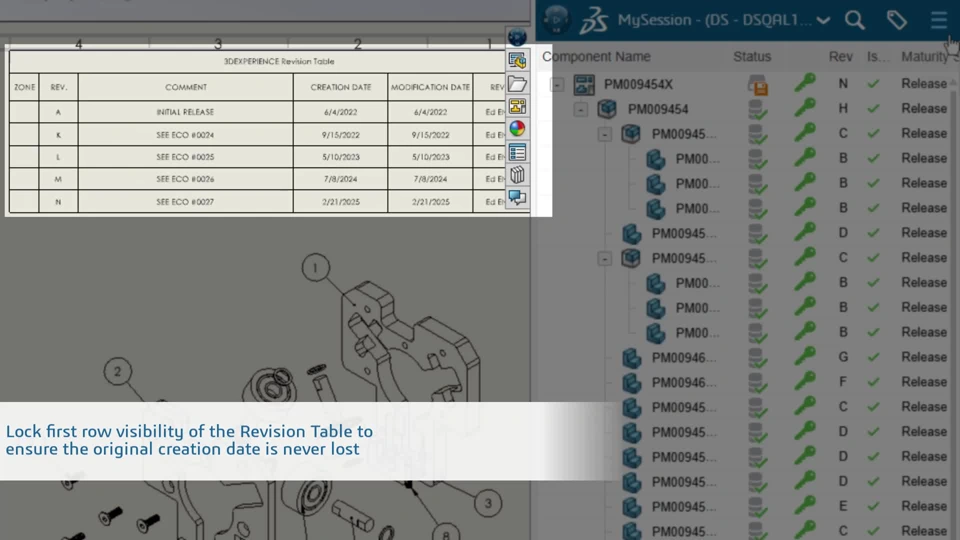Screen dimensions: 960x540
Task: Click the 'SEE ECO #0026' comment cell
Action: [x=185, y=179]
